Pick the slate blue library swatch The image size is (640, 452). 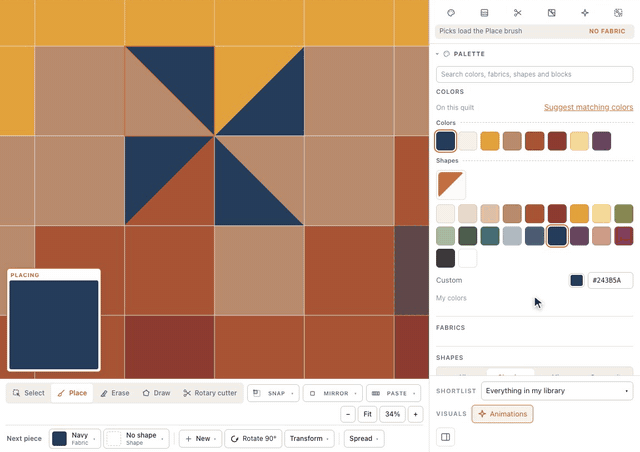tap(534, 236)
